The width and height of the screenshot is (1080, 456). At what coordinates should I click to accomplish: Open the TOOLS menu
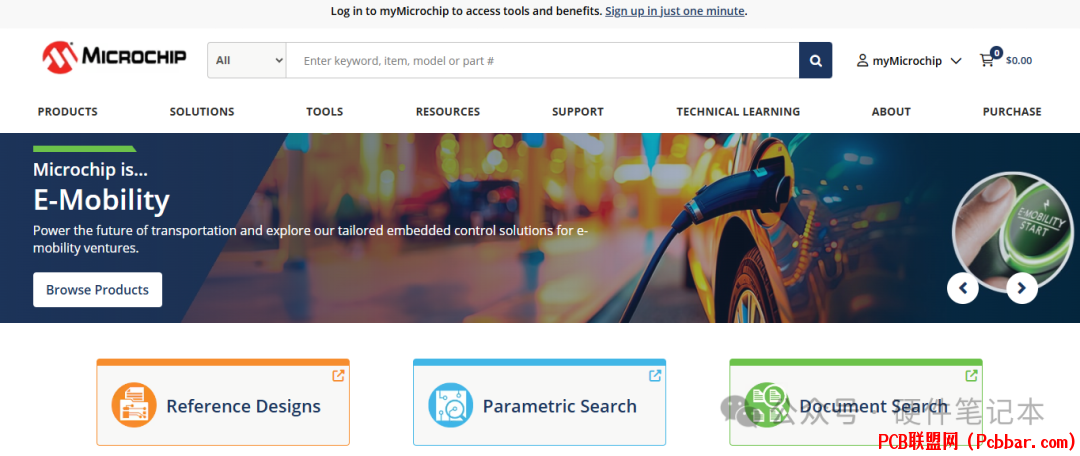coord(324,112)
